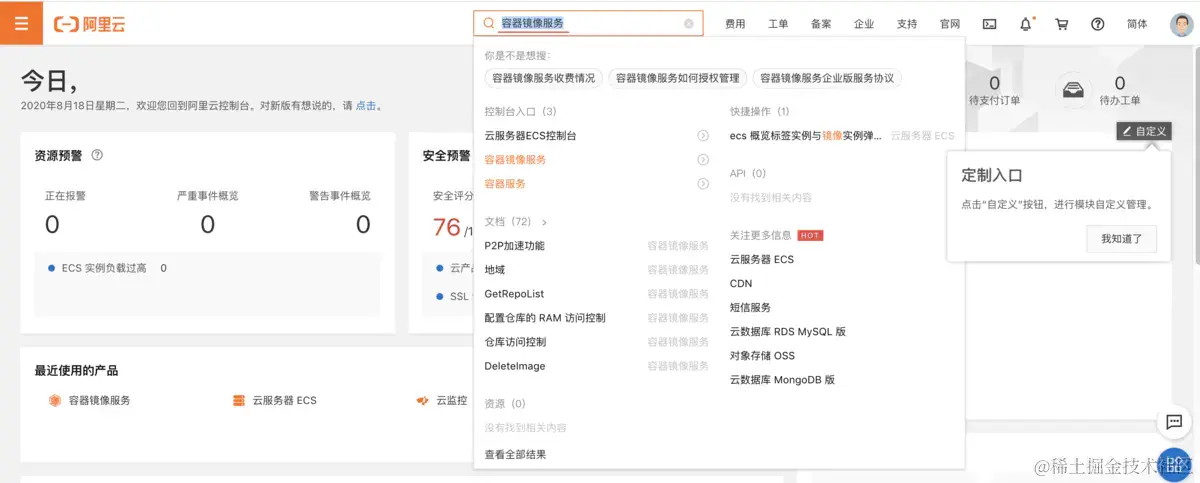Open the help question mark icon
The width and height of the screenshot is (1200, 483).
click(1098, 24)
